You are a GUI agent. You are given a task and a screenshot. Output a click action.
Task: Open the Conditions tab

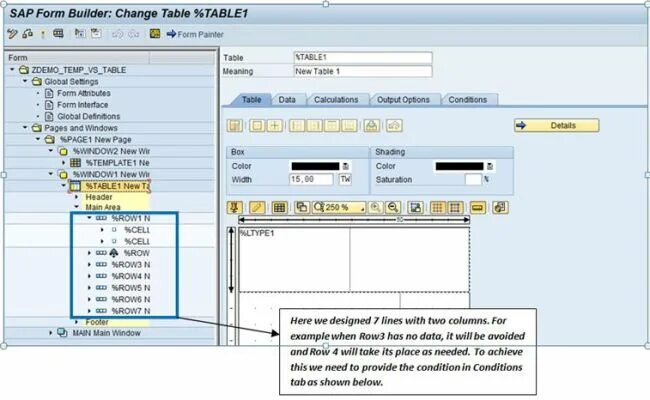click(468, 100)
